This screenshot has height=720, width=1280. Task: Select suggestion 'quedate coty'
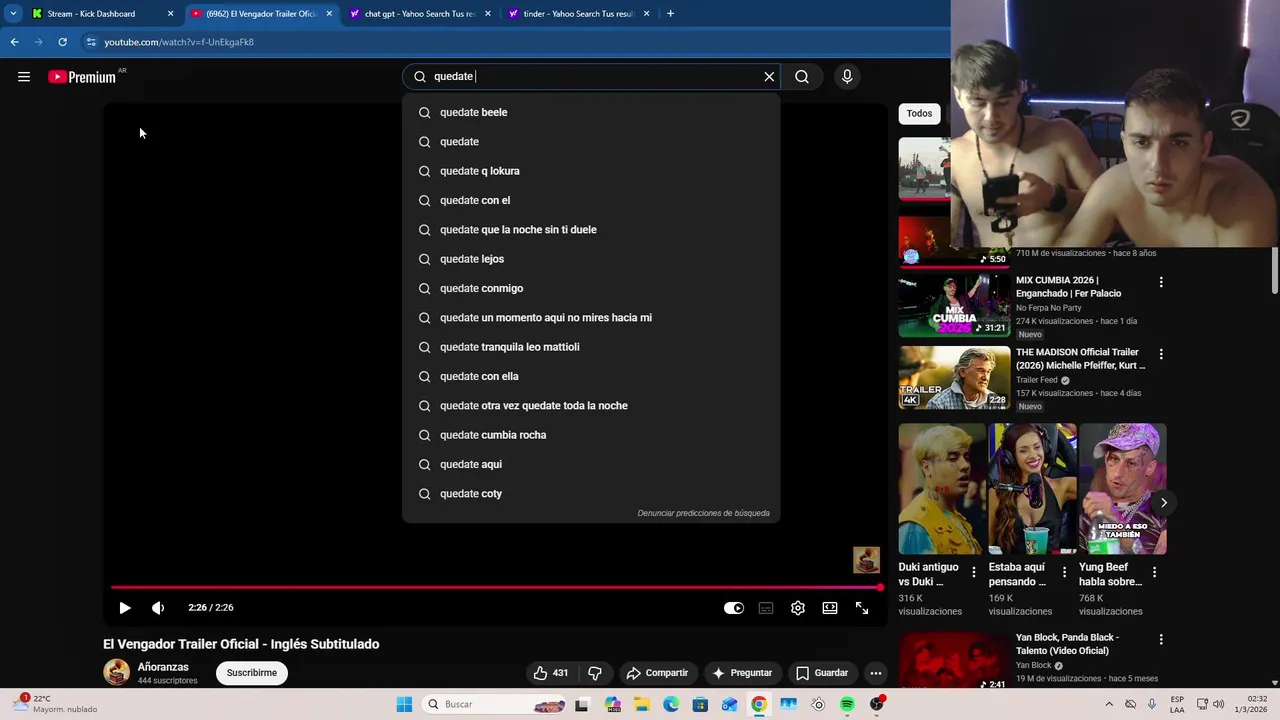pyautogui.click(x=591, y=494)
